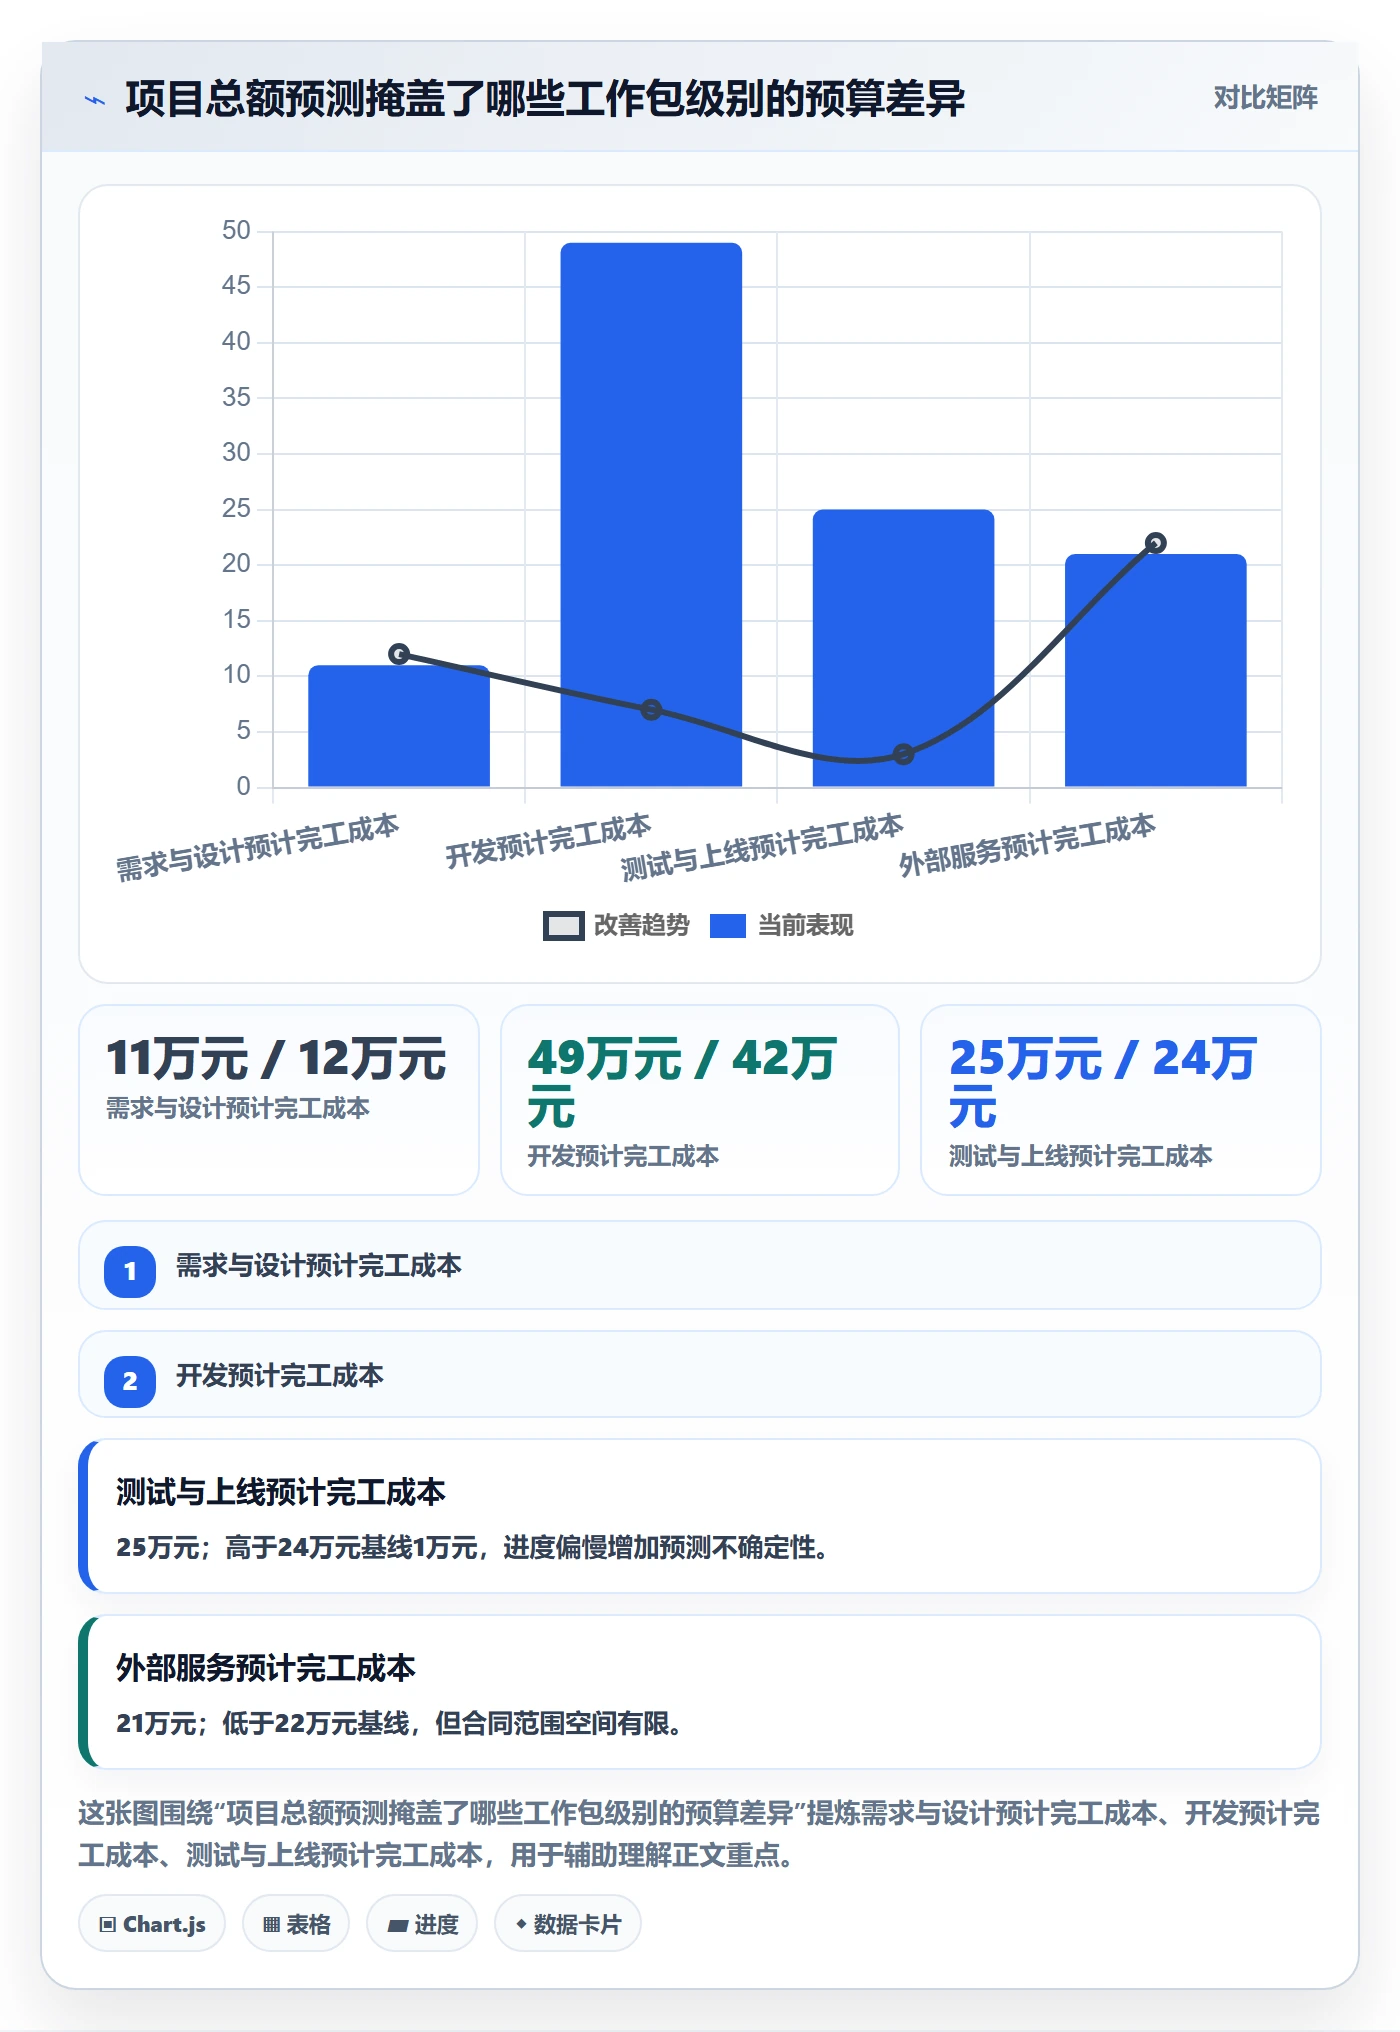This screenshot has height=2032, width=1400.
Task: Click x-axis label 外部服务预计完工成本
Action: click(x=1027, y=844)
